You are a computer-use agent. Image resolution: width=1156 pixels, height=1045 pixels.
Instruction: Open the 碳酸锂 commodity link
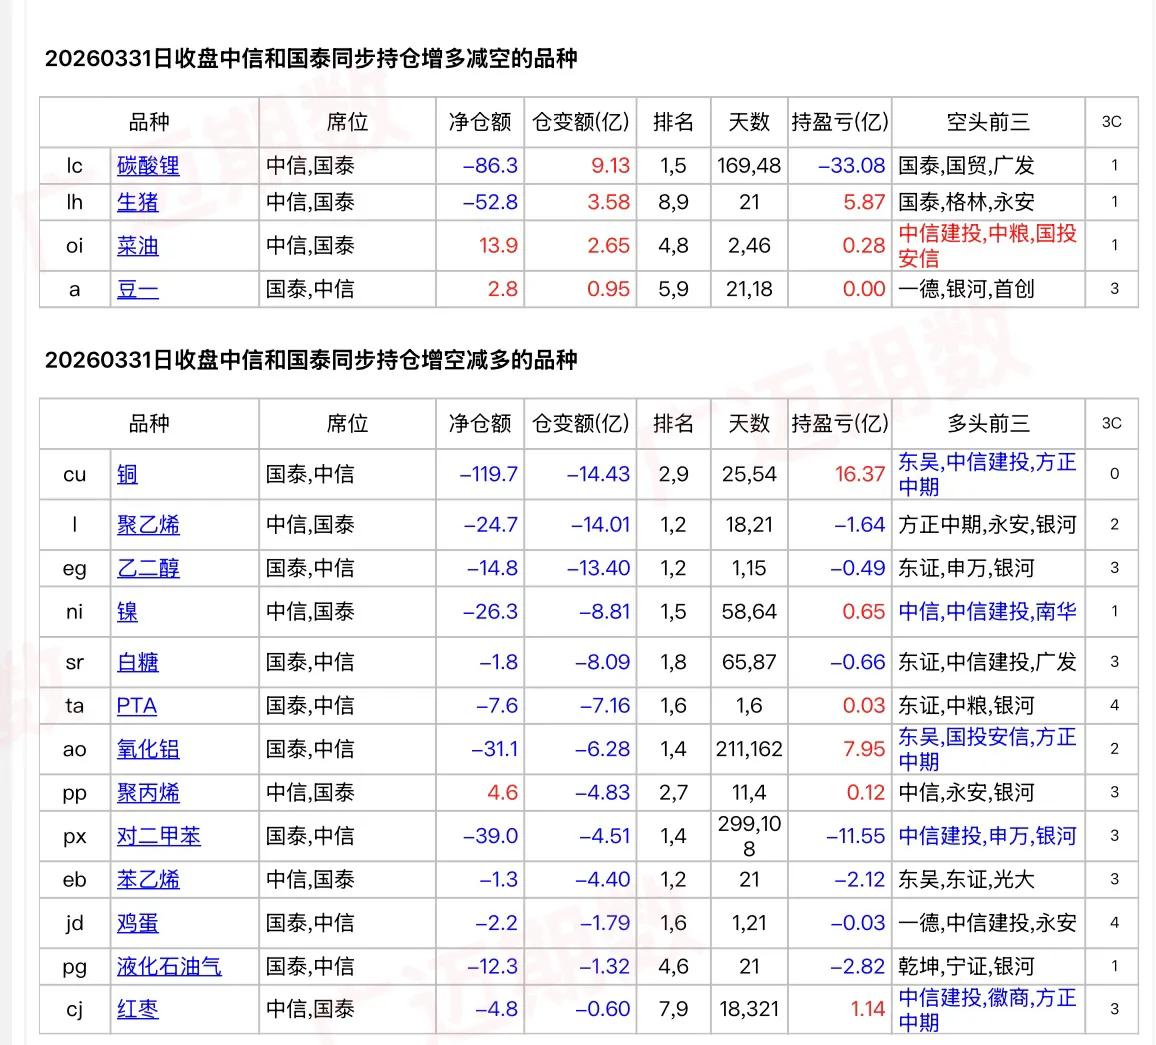pos(147,166)
